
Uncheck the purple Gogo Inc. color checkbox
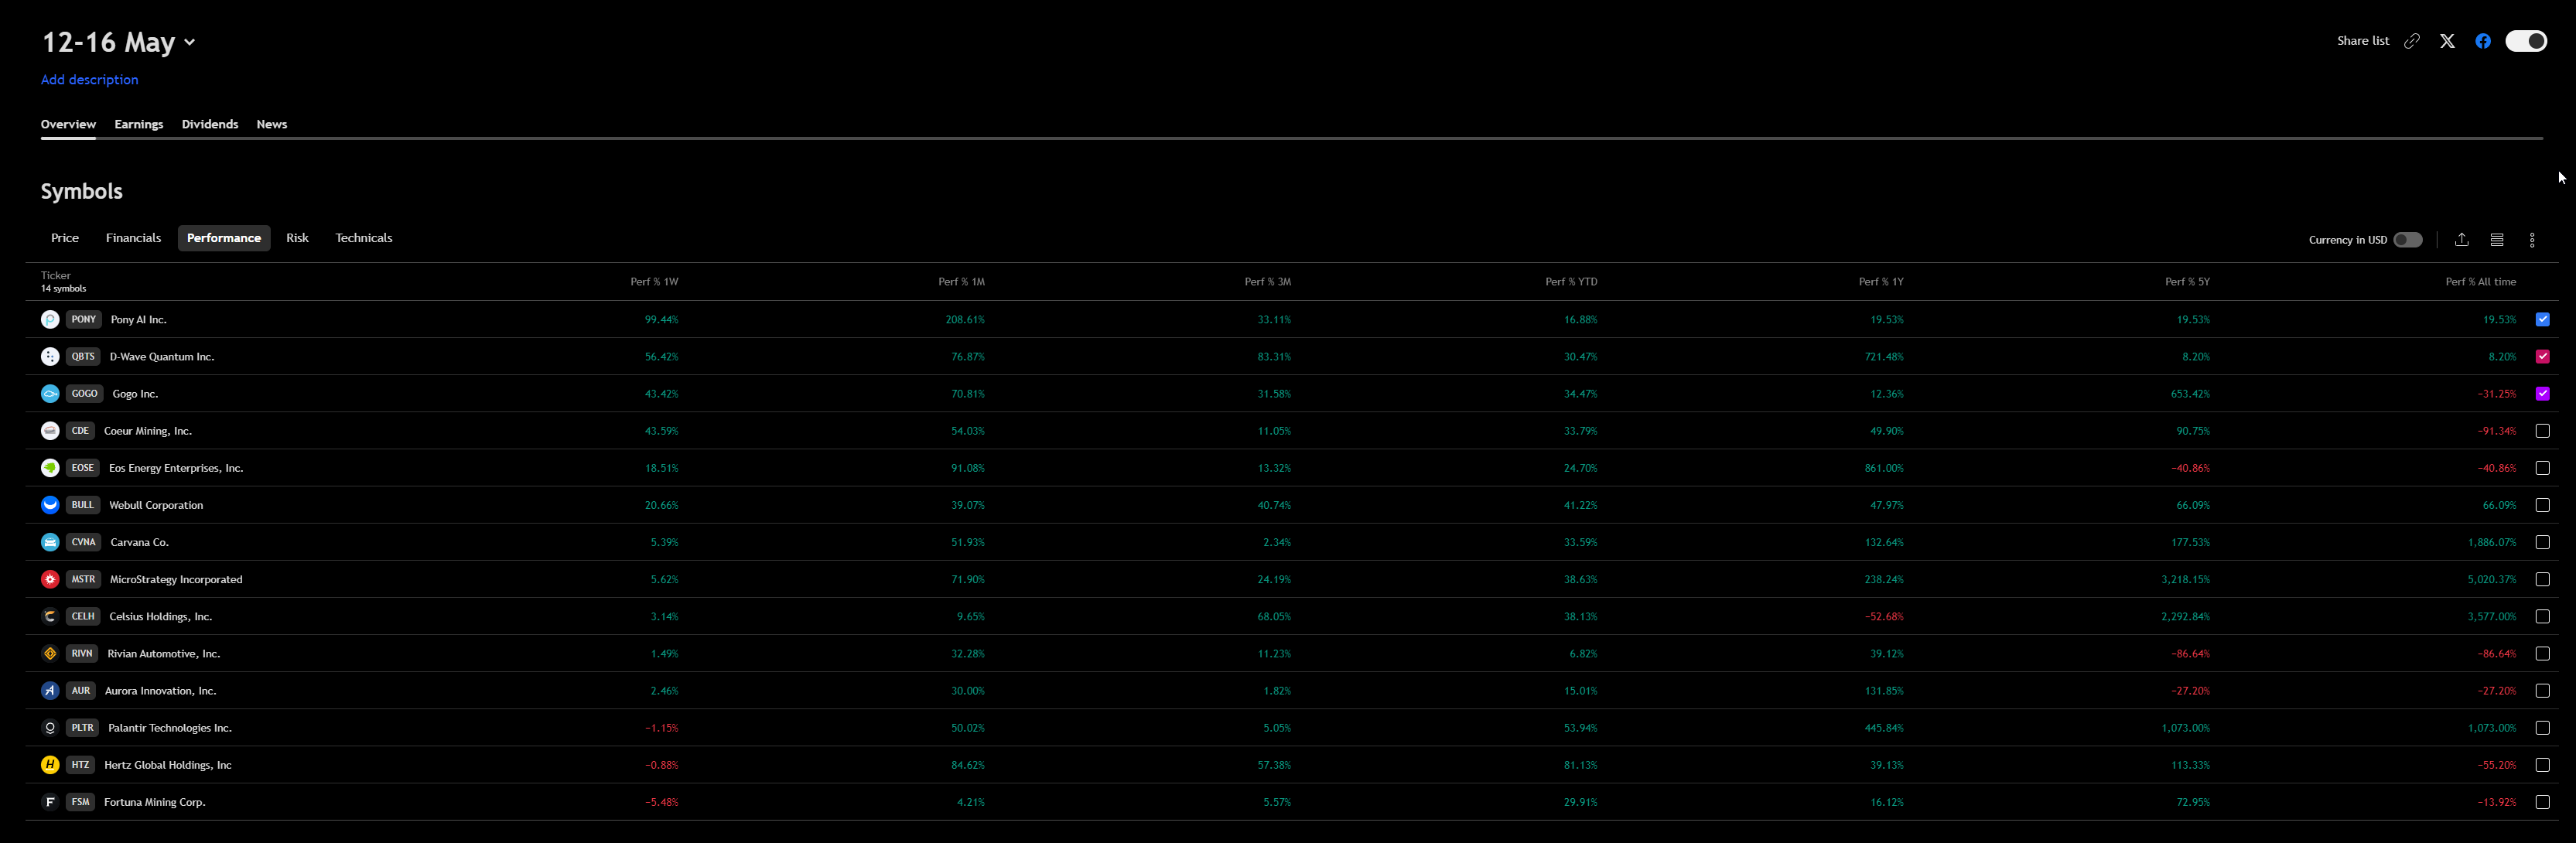pos(2542,394)
